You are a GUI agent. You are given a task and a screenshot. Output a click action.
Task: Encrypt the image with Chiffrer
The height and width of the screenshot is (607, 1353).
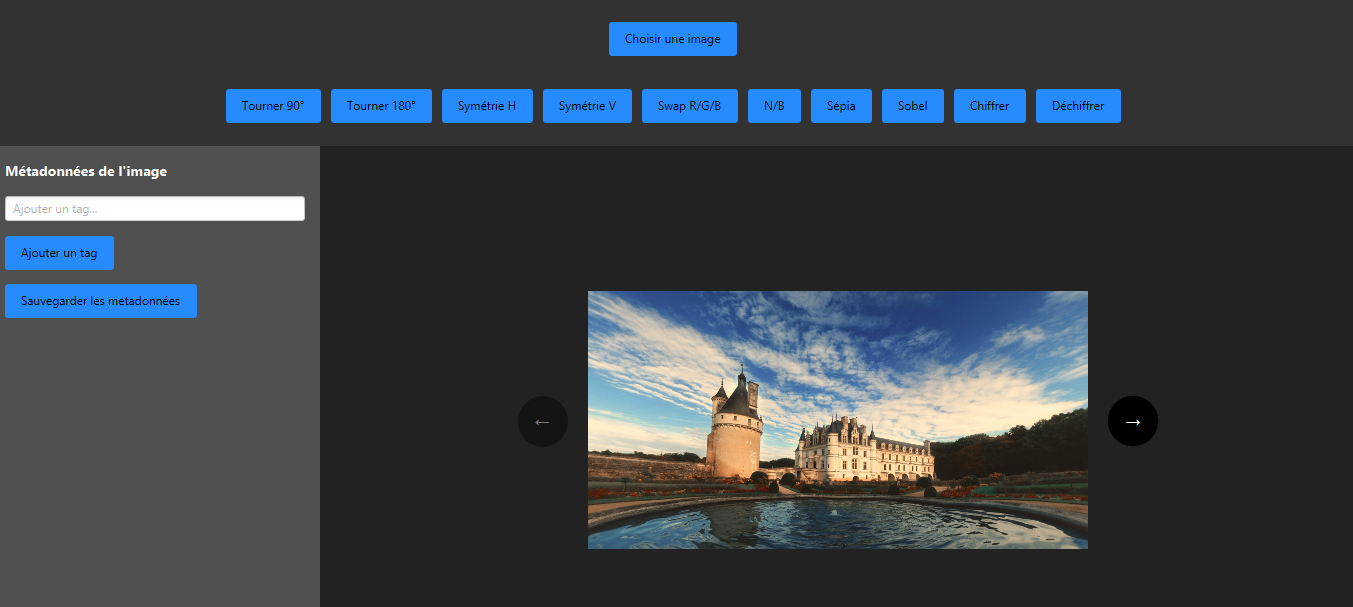[x=989, y=105]
